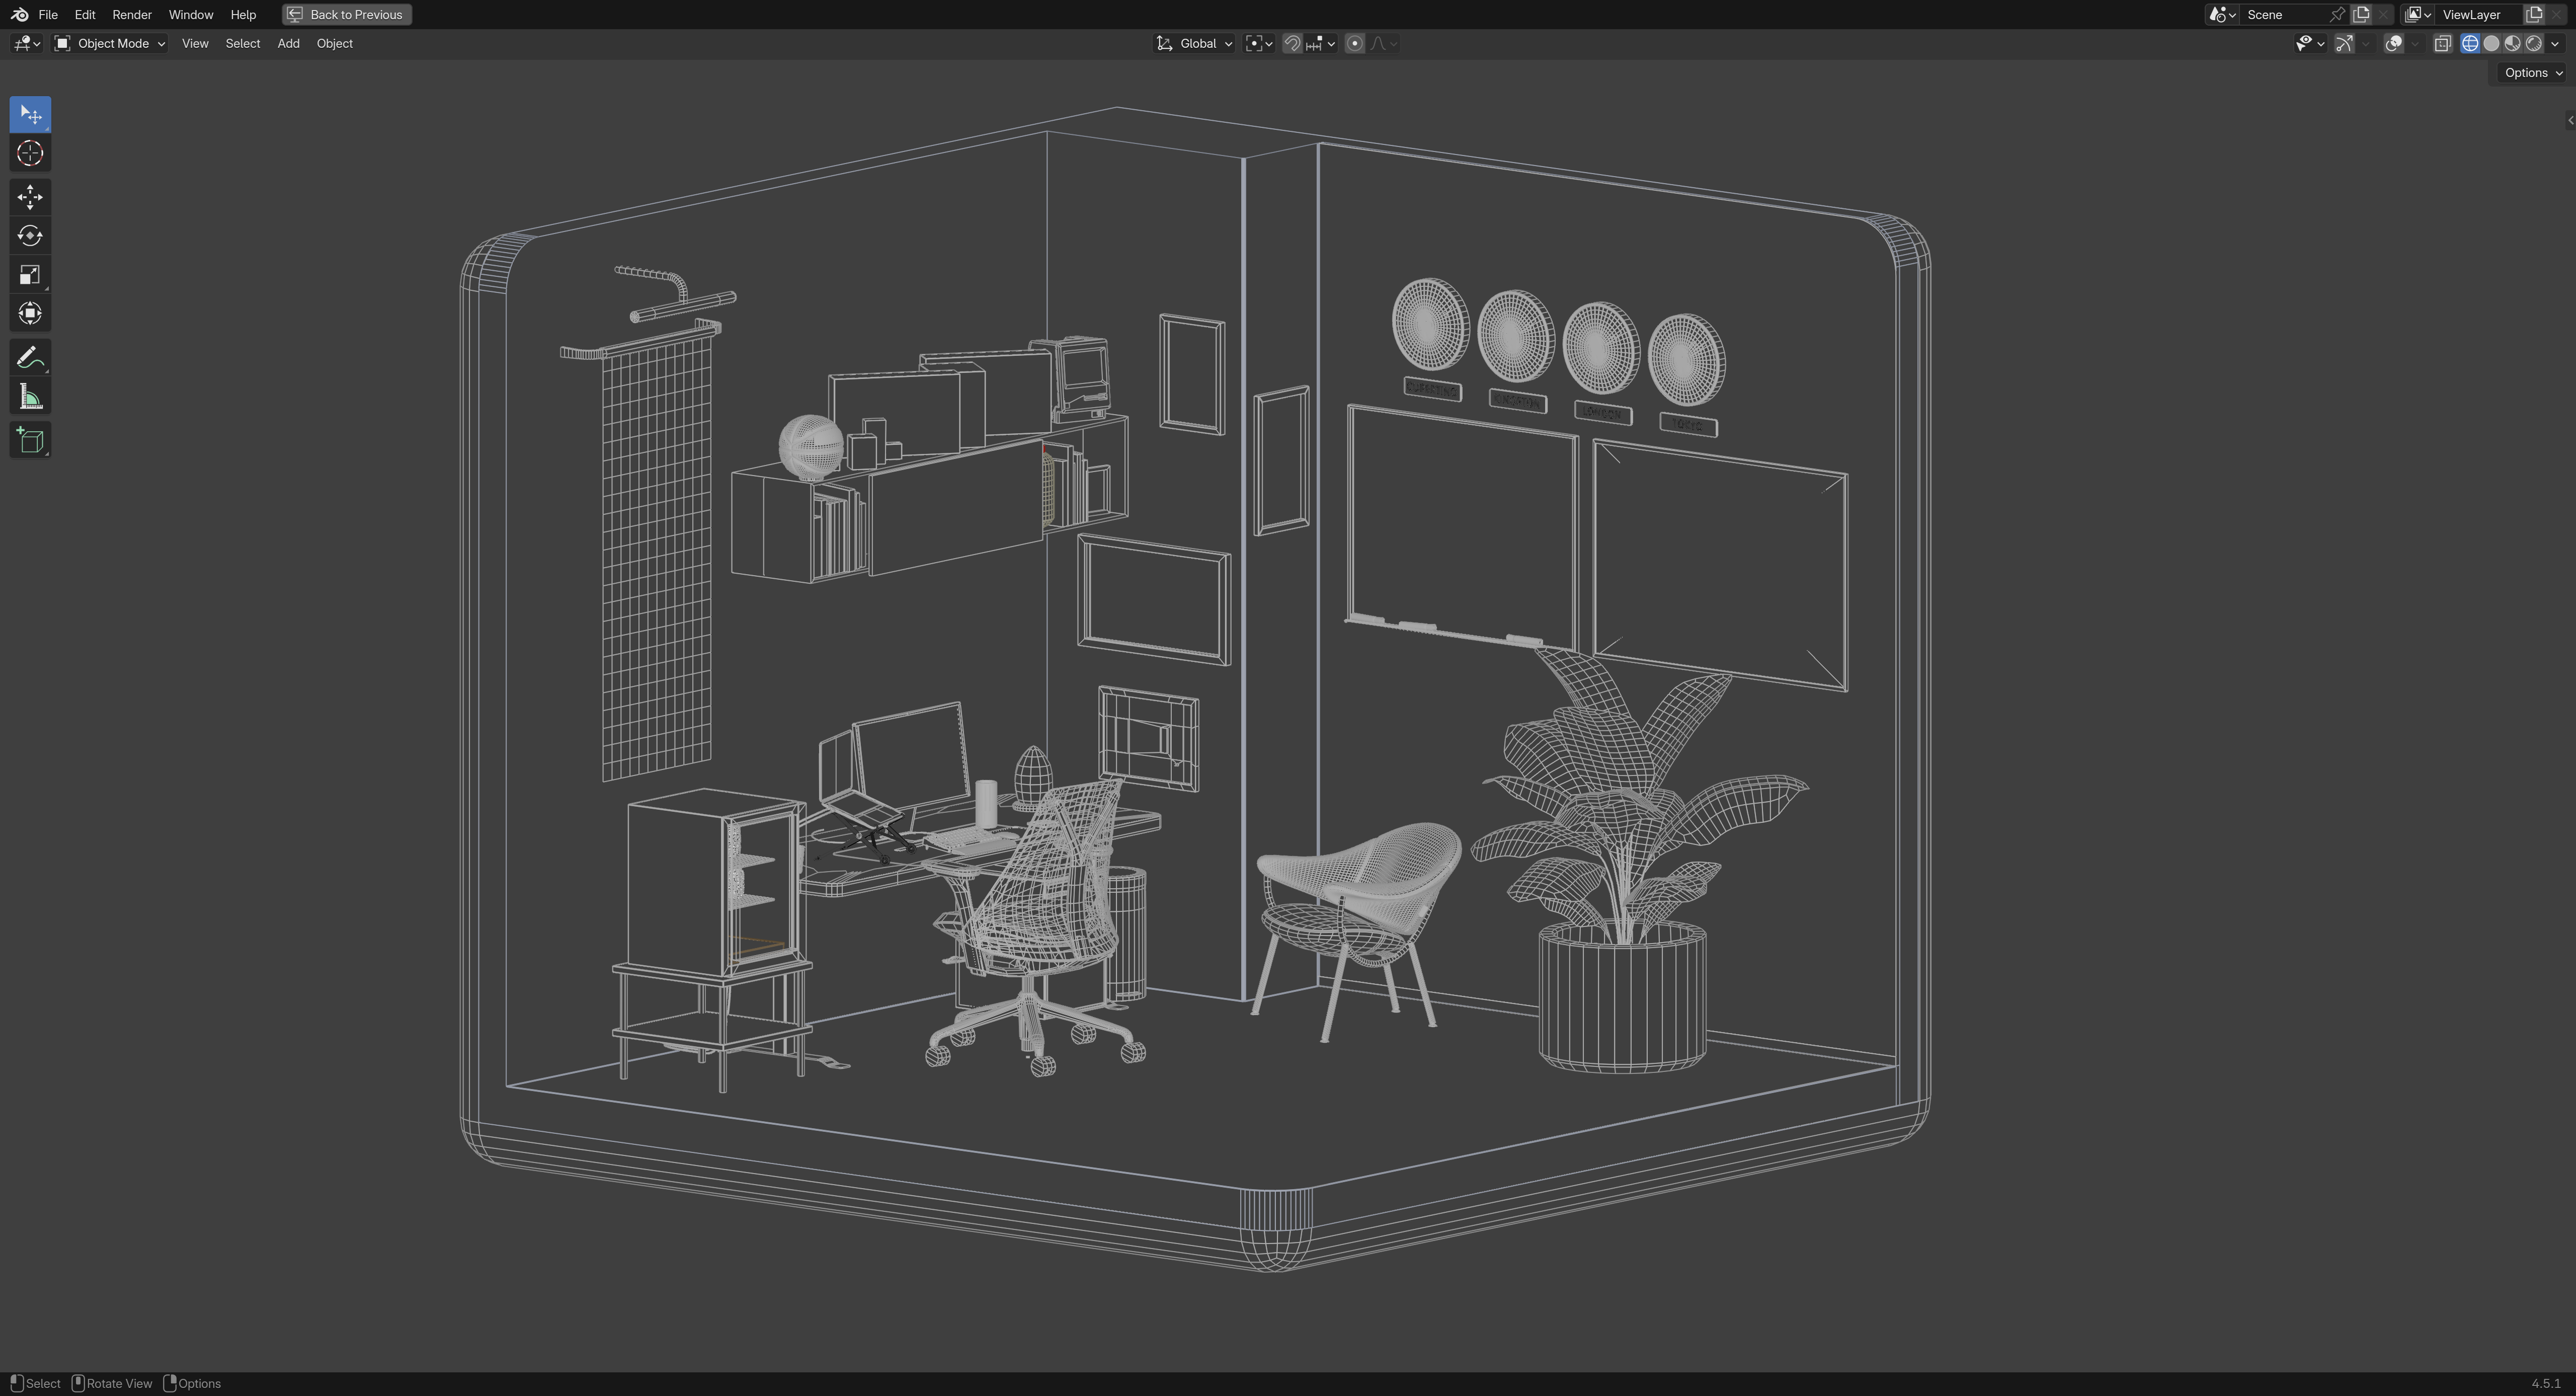Open the pivot point dropdown
2576x1396 pixels.
click(1259, 44)
